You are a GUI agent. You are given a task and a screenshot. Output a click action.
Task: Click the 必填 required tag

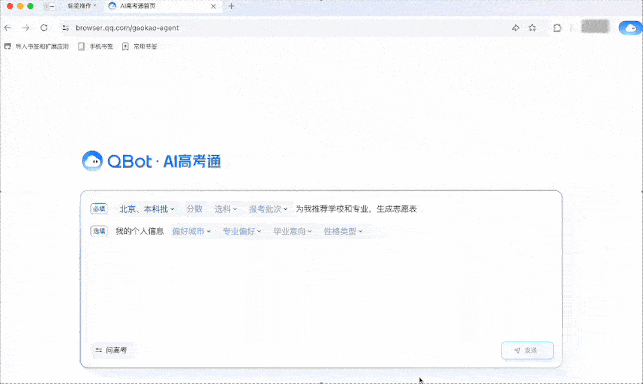click(x=99, y=209)
